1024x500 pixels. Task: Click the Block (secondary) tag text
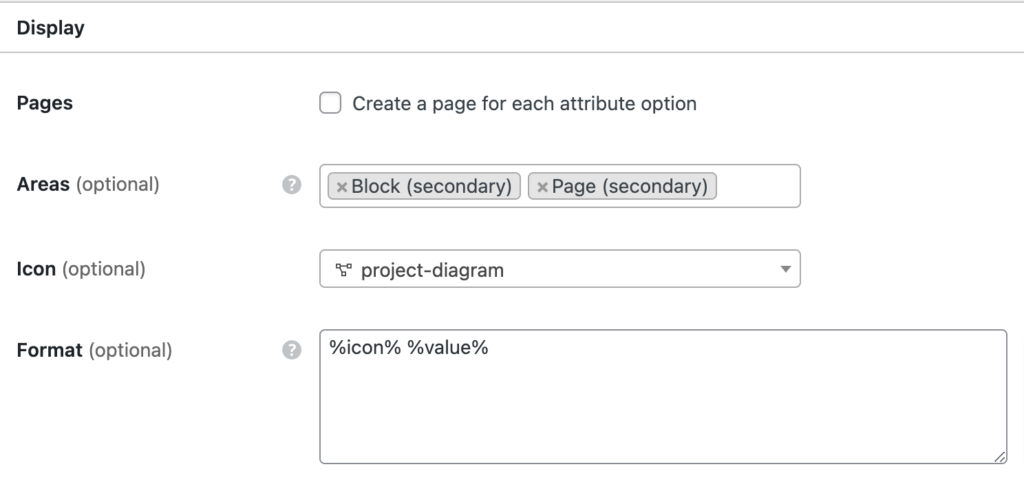[x=432, y=187]
